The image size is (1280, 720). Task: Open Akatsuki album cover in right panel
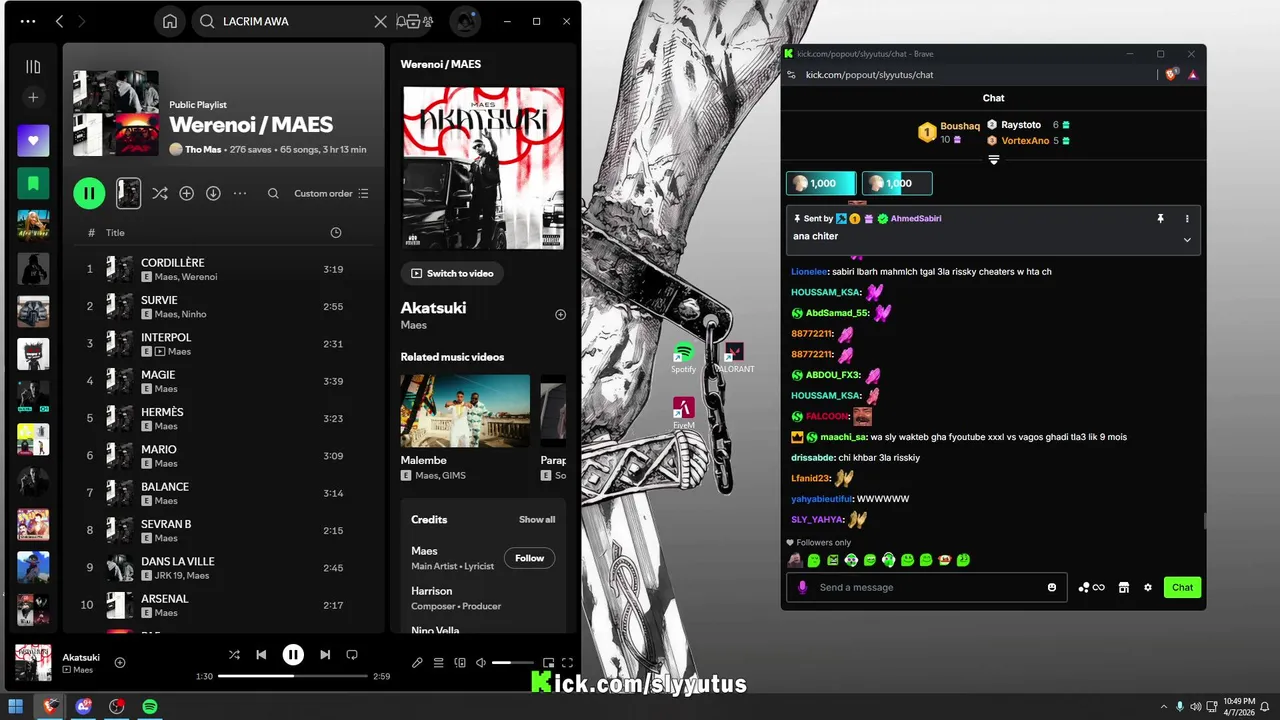(x=483, y=168)
